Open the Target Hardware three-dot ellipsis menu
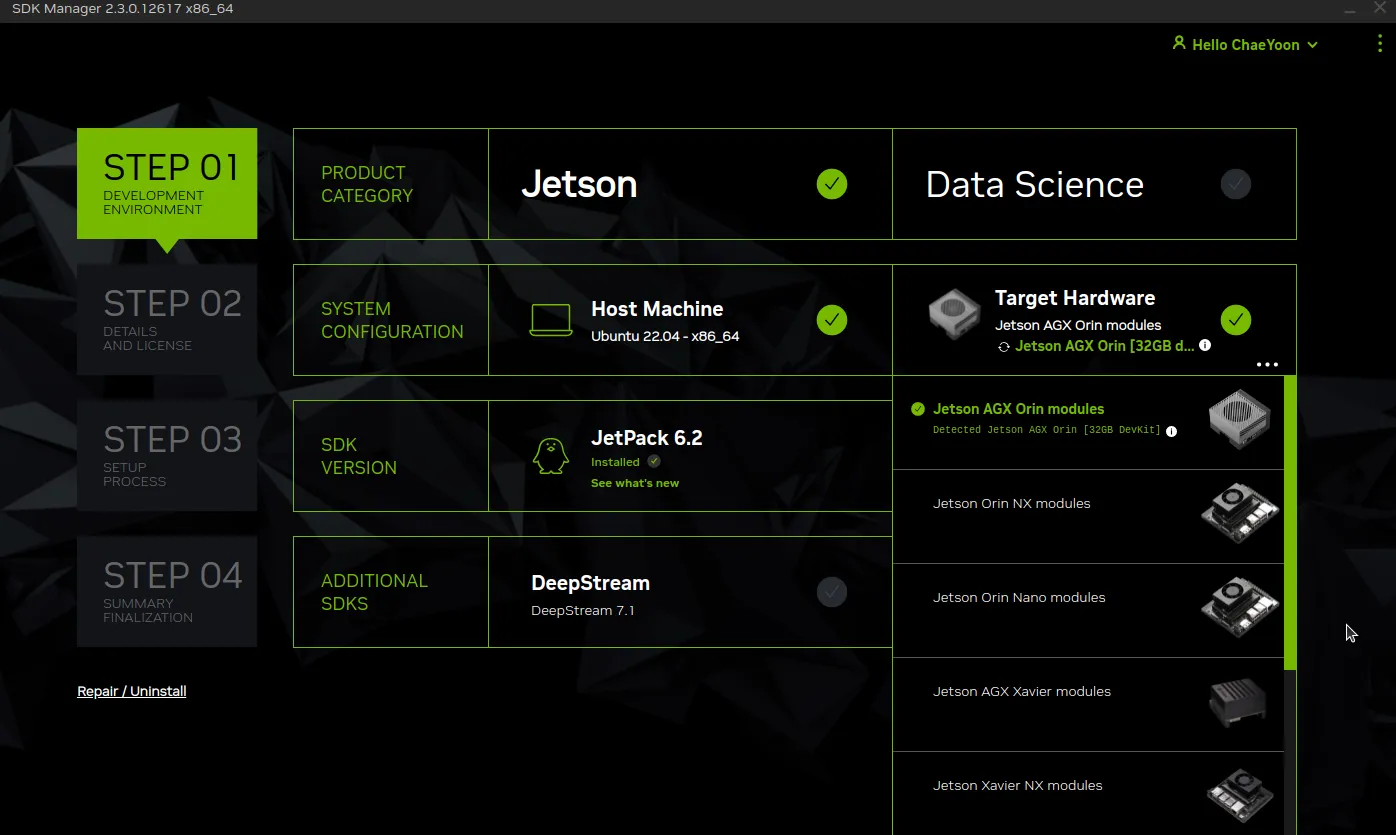 click(x=1267, y=365)
